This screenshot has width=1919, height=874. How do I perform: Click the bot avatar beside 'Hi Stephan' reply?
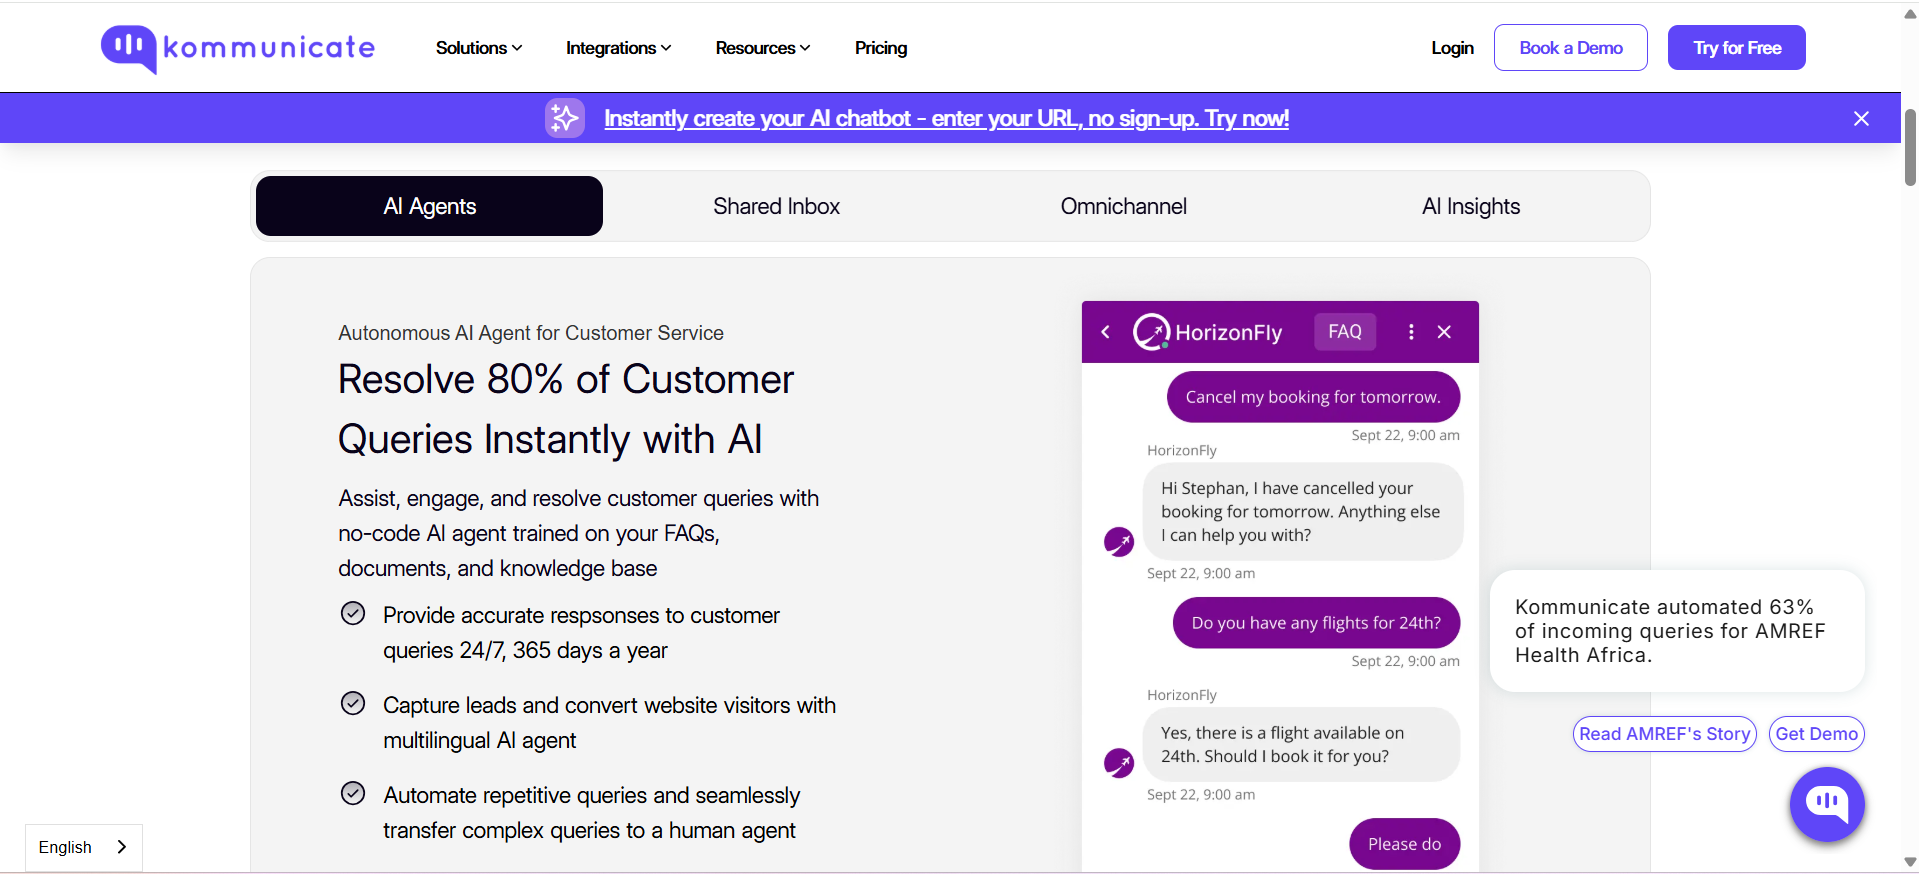pos(1119,542)
